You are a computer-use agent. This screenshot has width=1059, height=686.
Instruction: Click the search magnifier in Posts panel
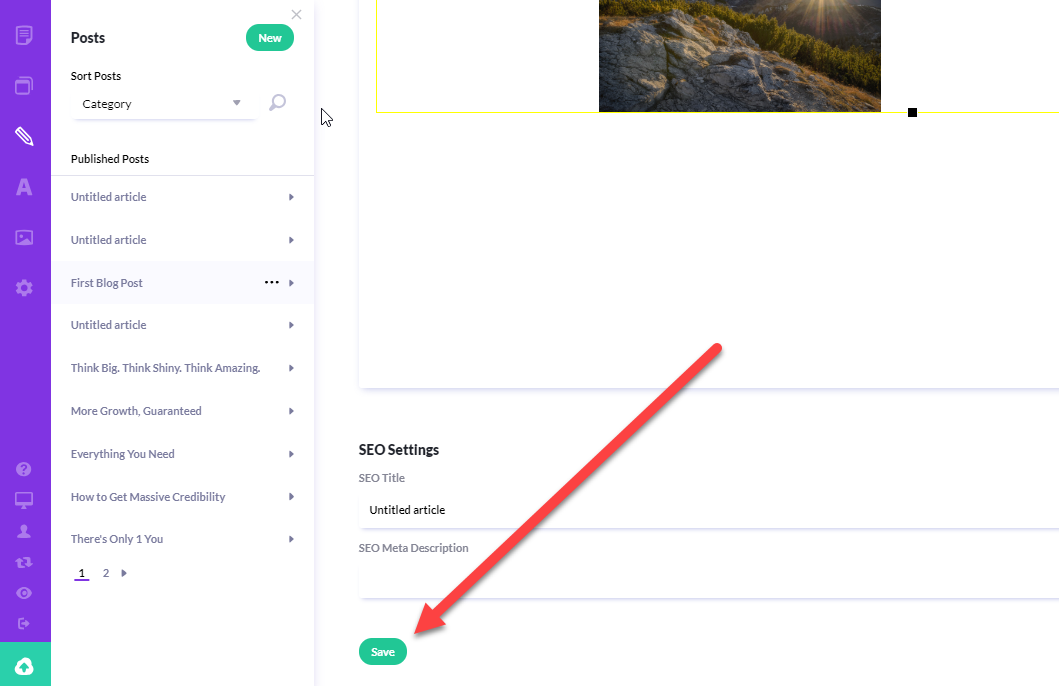pos(278,103)
